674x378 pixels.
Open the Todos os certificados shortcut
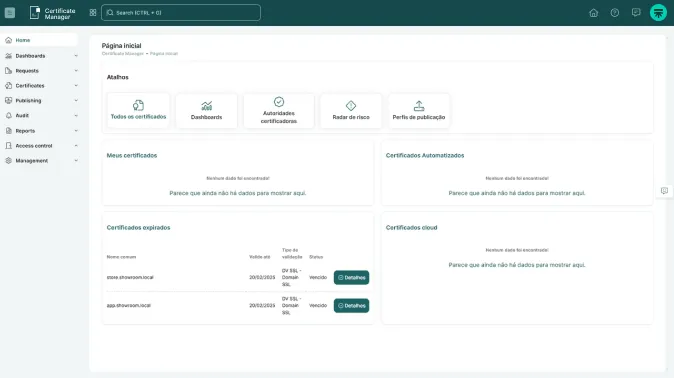[x=138, y=111]
